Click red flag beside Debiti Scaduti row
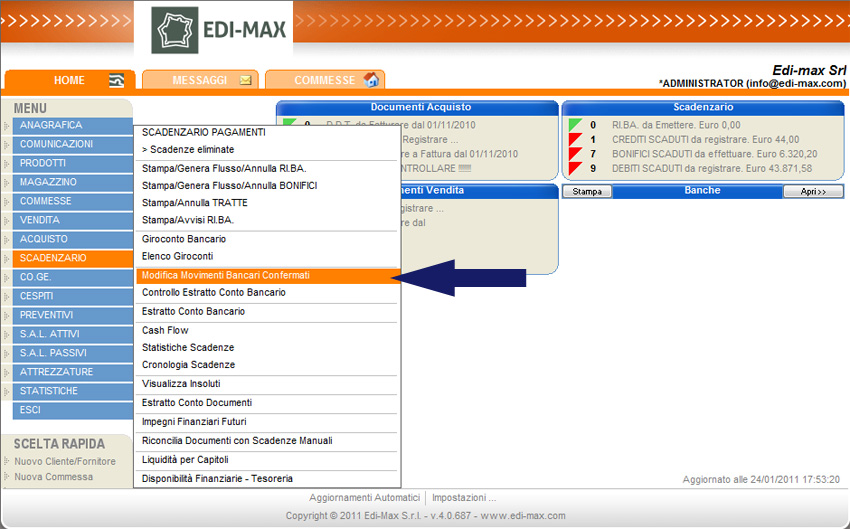850x529 pixels. 575,168
